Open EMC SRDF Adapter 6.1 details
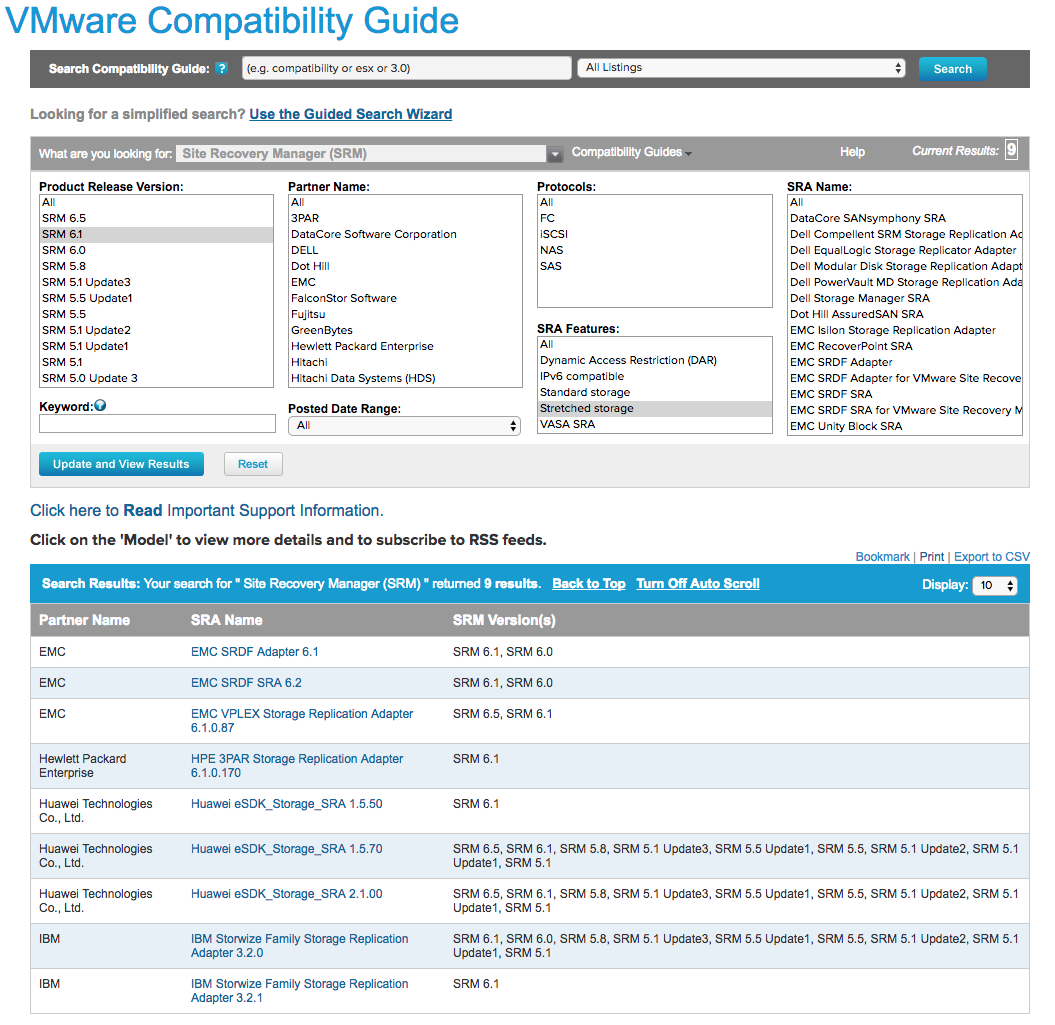Viewport: 1055px width, 1025px height. (x=254, y=652)
